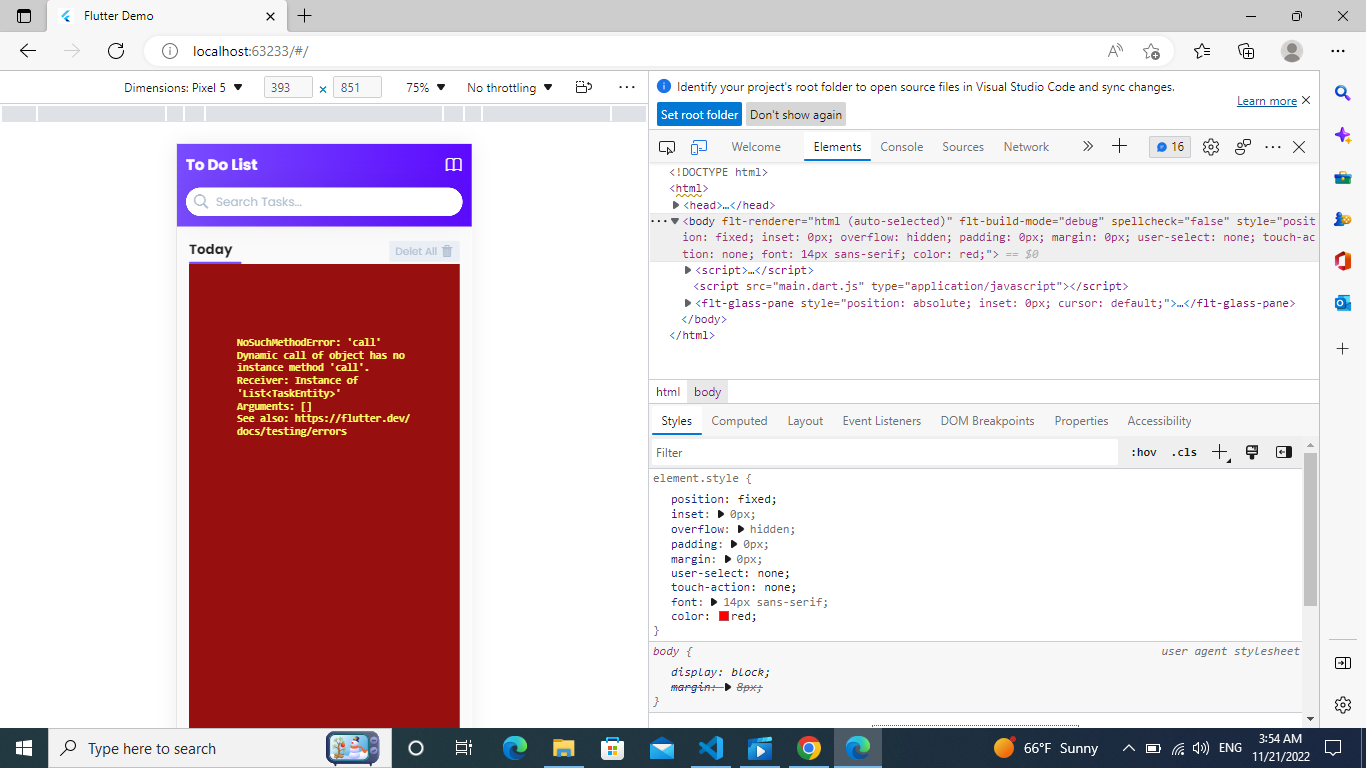Screen dimensions: 1366x768
Task: Toggle the computed styles sidebar icon
Action: click(x=1284, y=452)
